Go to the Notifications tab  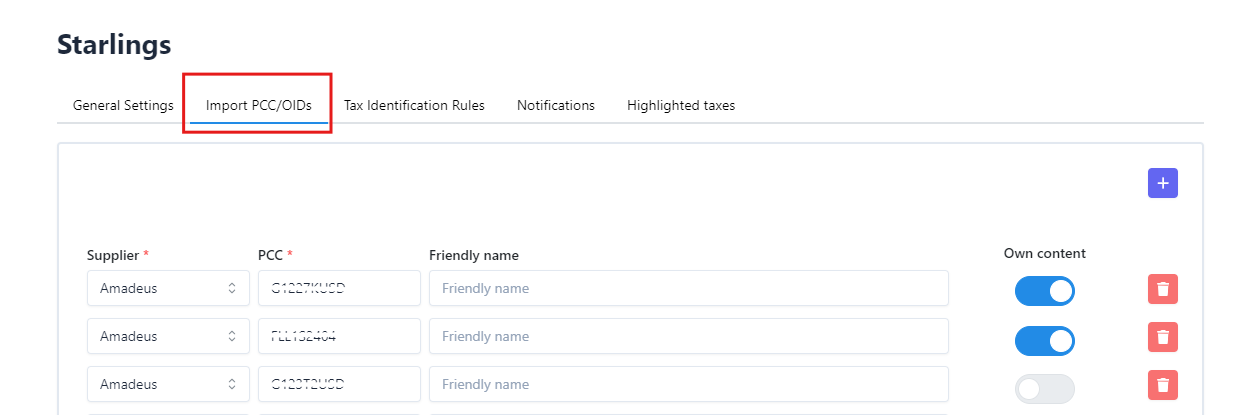tap(555, 105)
